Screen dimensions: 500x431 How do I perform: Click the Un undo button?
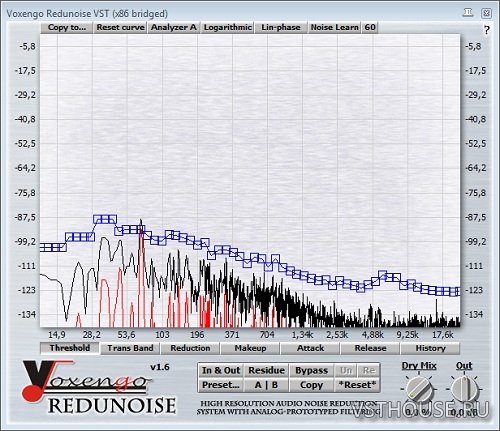[x=346, y=370]
